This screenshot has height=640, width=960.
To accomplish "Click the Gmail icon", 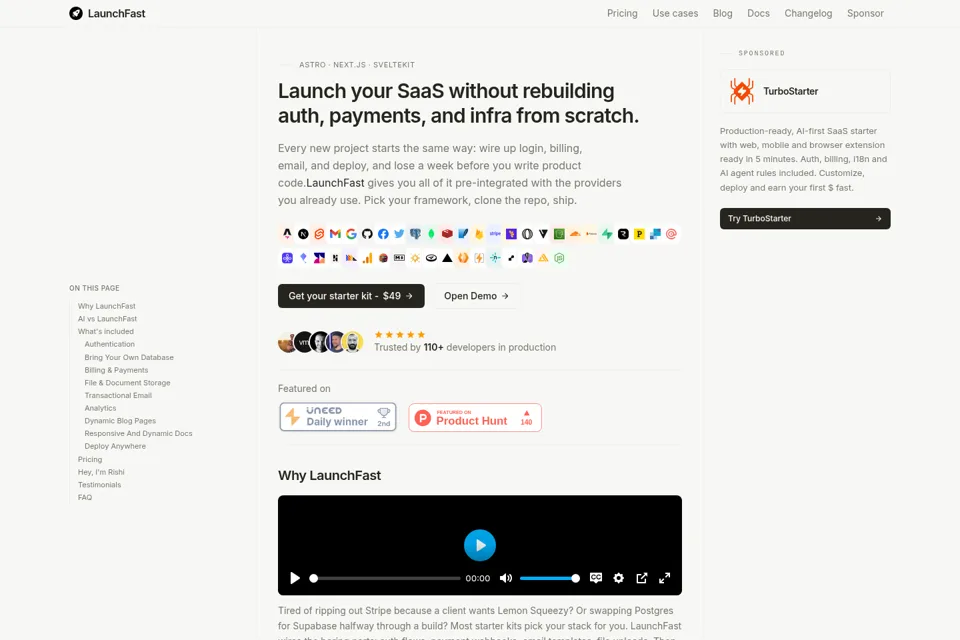I will (335, 233).
